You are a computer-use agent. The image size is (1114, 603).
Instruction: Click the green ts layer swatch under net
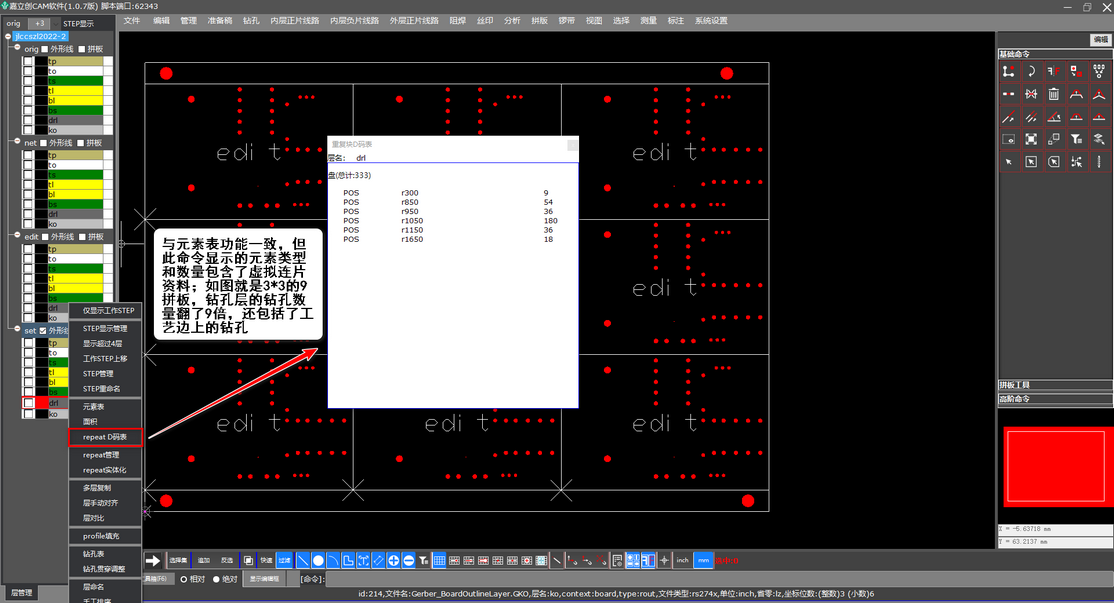(75, 175)
